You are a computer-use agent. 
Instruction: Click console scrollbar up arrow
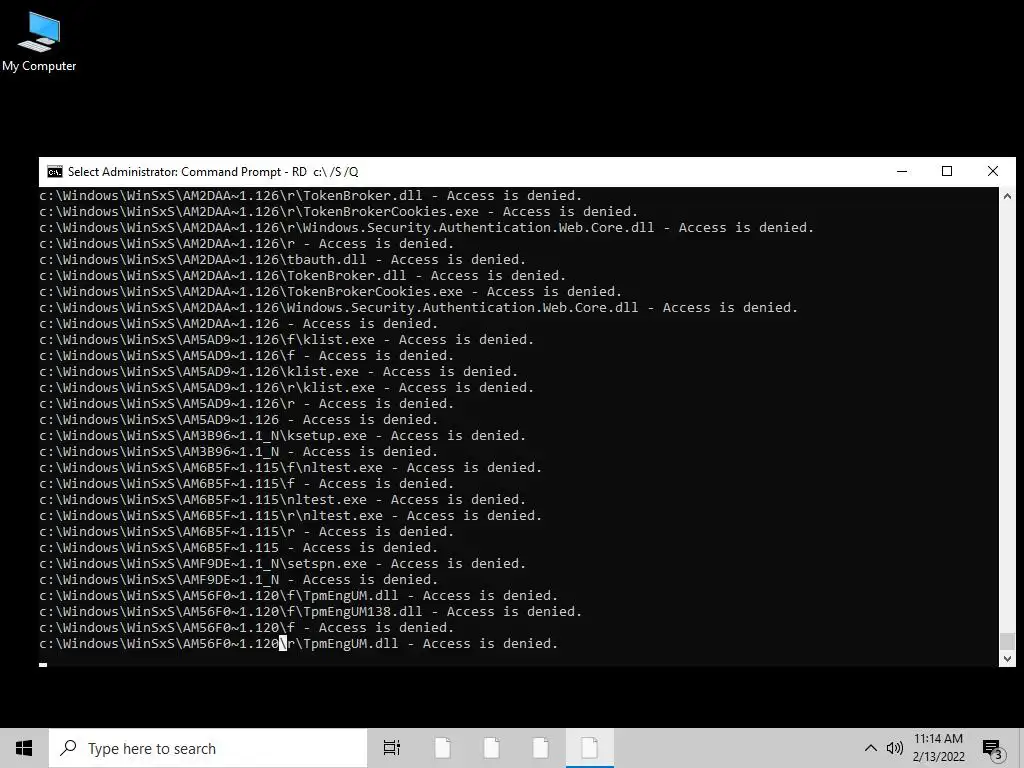coord(1007,196)
